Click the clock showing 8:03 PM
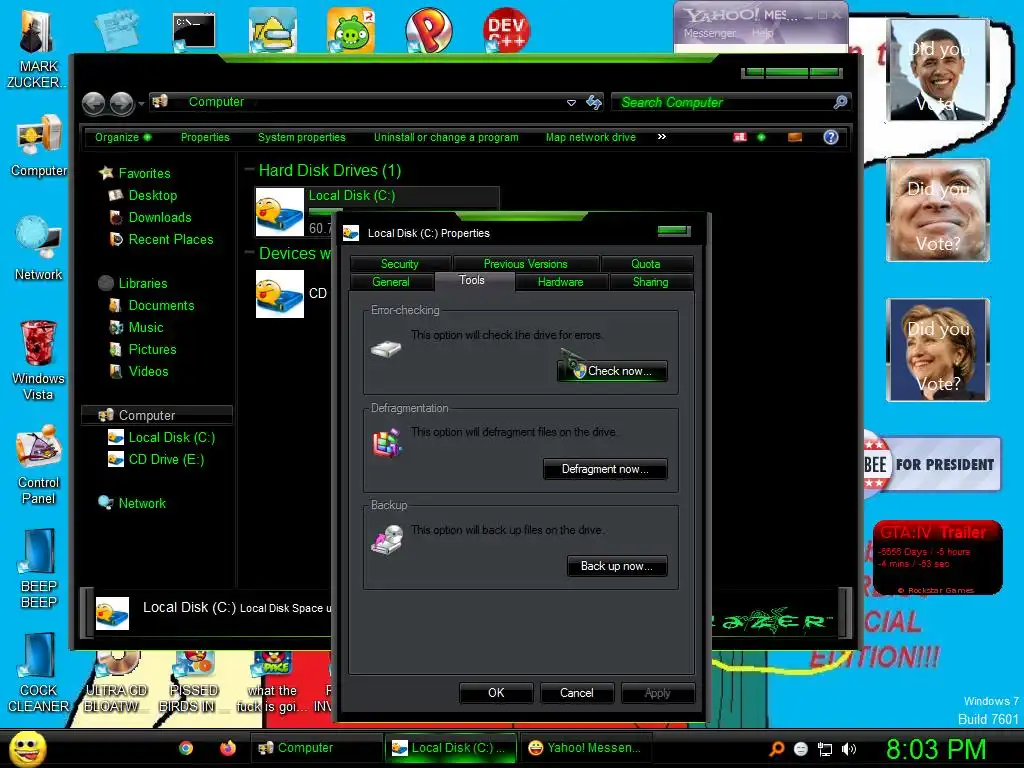Screen dimensions: 1024x768 (x=936, y=749)
